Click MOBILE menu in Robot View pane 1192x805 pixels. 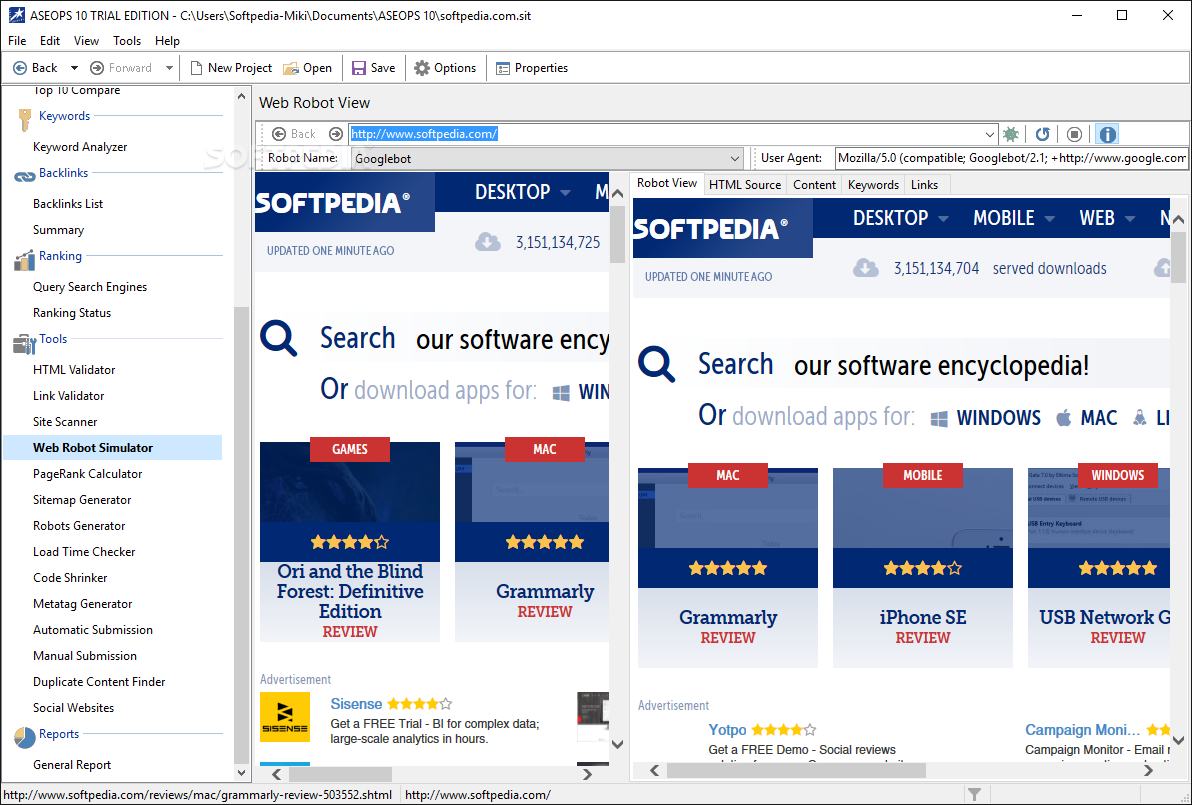[1003, 218]
